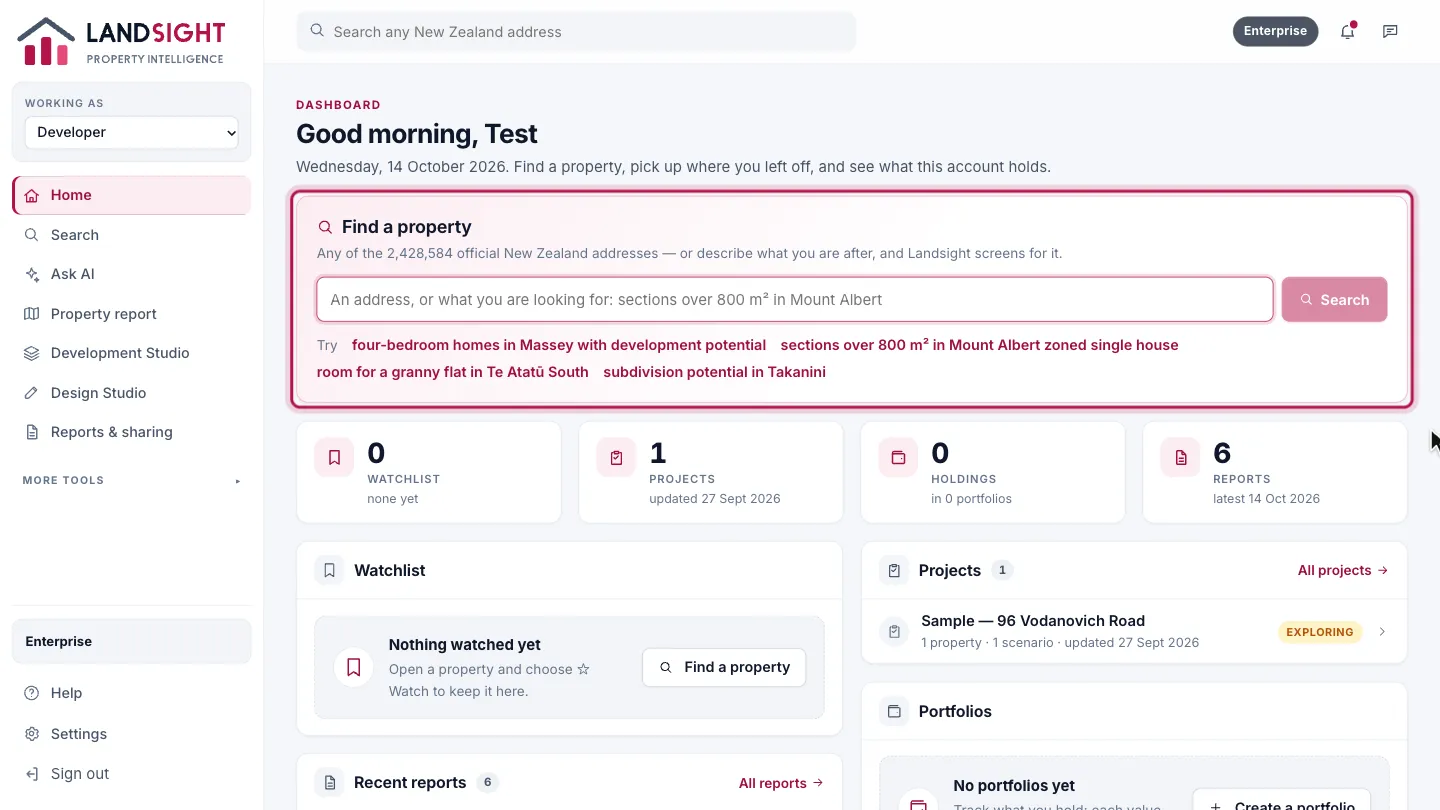Click the Holdings portfolio stat icon
This screenshot has width=1440, height=810.
coord(898,458)
